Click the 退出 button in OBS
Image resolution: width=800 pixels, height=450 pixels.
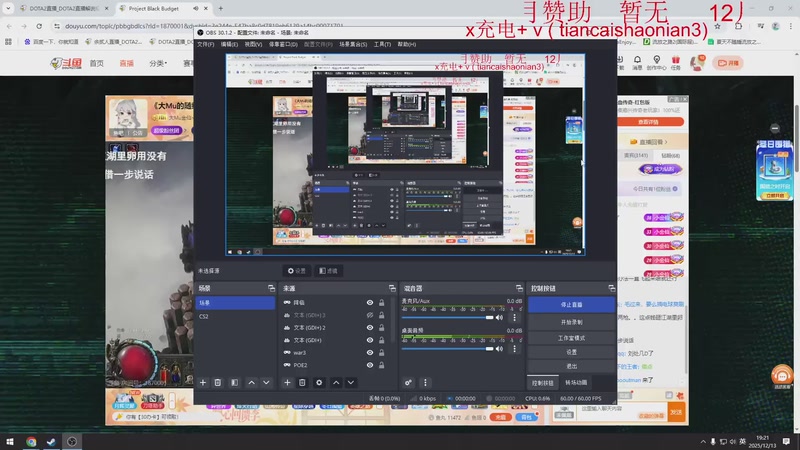click(571, 366)
